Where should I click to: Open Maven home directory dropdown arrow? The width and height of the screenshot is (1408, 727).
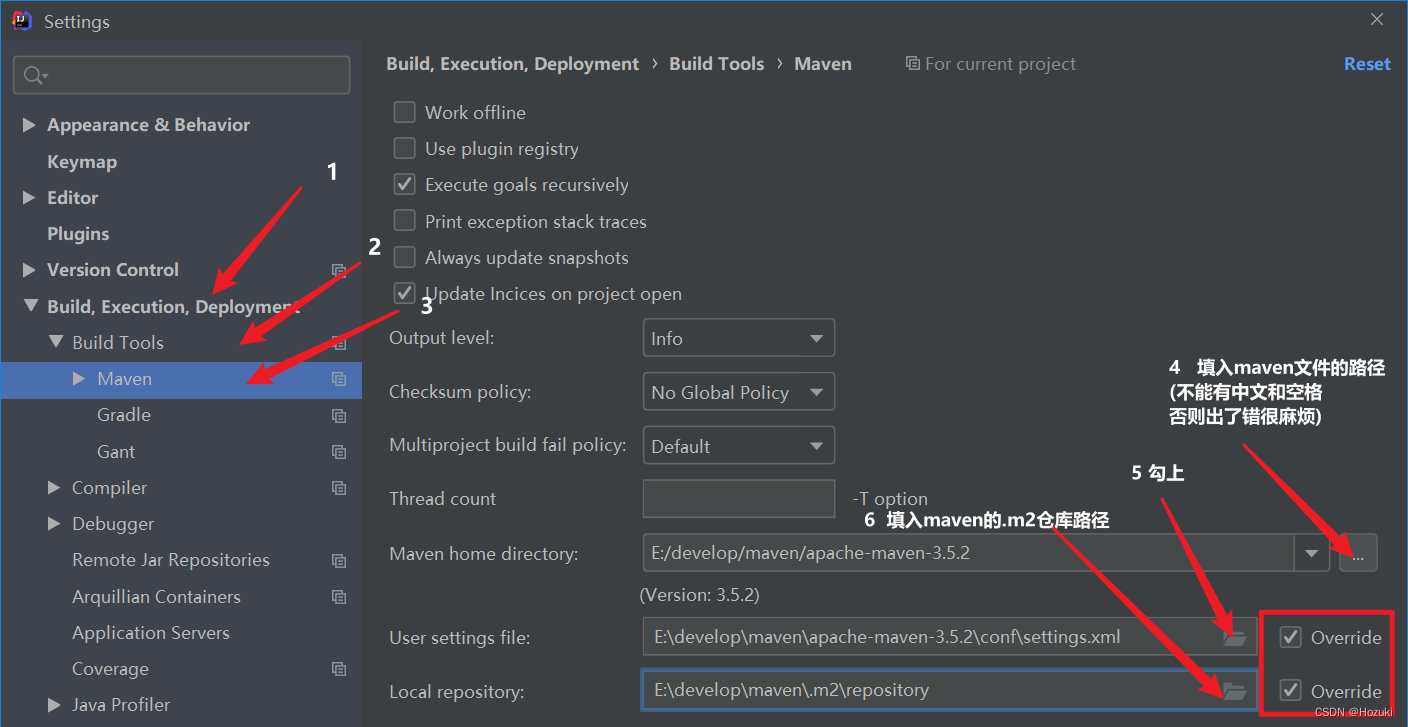[x=1311, y=553]
